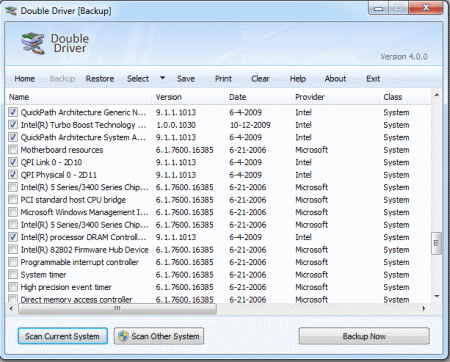Enable the System timer driver checkbox
The image size is (450, 362).
(x=13, y=274)
